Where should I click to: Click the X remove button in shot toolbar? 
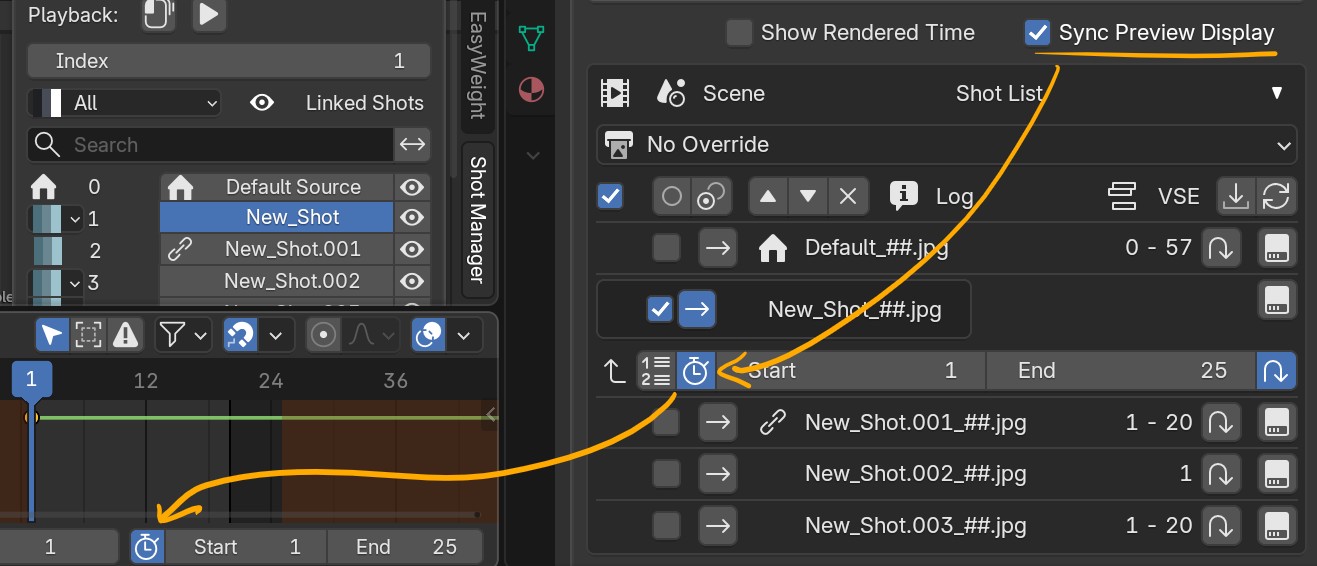pos(848,196)
